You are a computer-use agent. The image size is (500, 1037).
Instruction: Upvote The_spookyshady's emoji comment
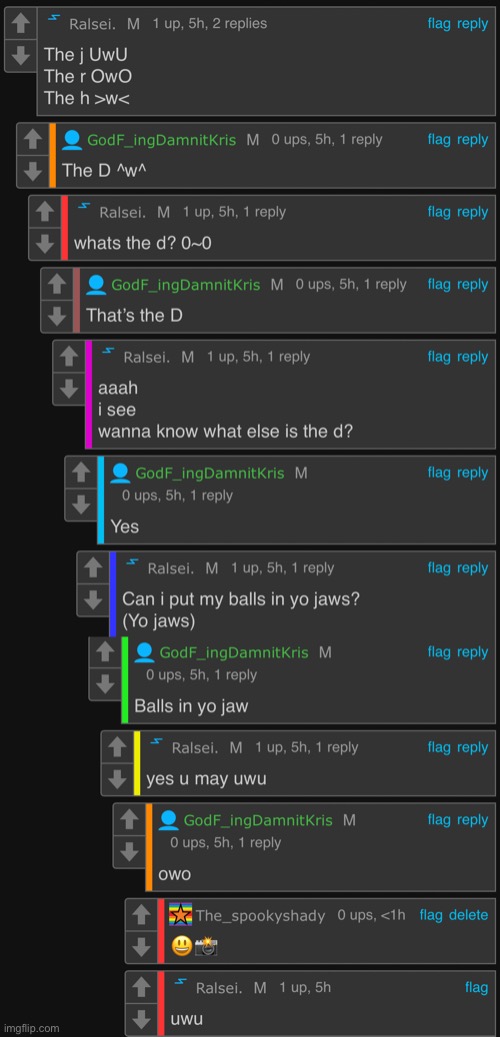click(x=141, y=915)
